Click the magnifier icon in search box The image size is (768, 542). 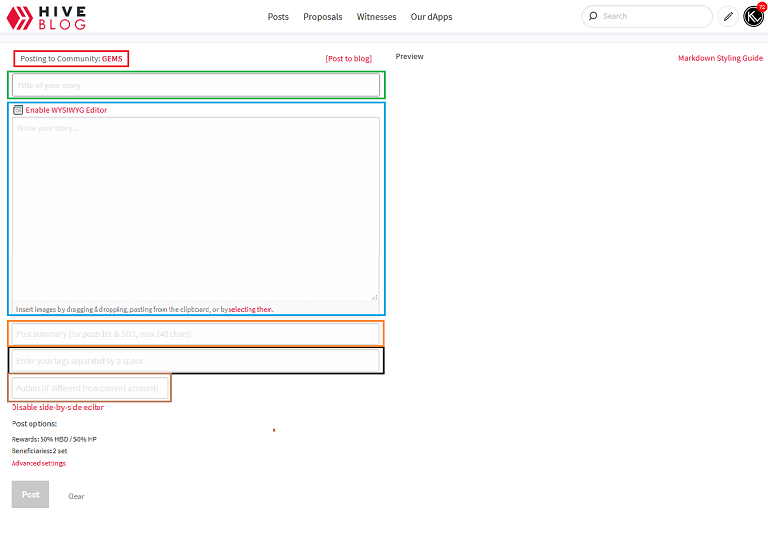pyautogui.click(x=593, y=16)
